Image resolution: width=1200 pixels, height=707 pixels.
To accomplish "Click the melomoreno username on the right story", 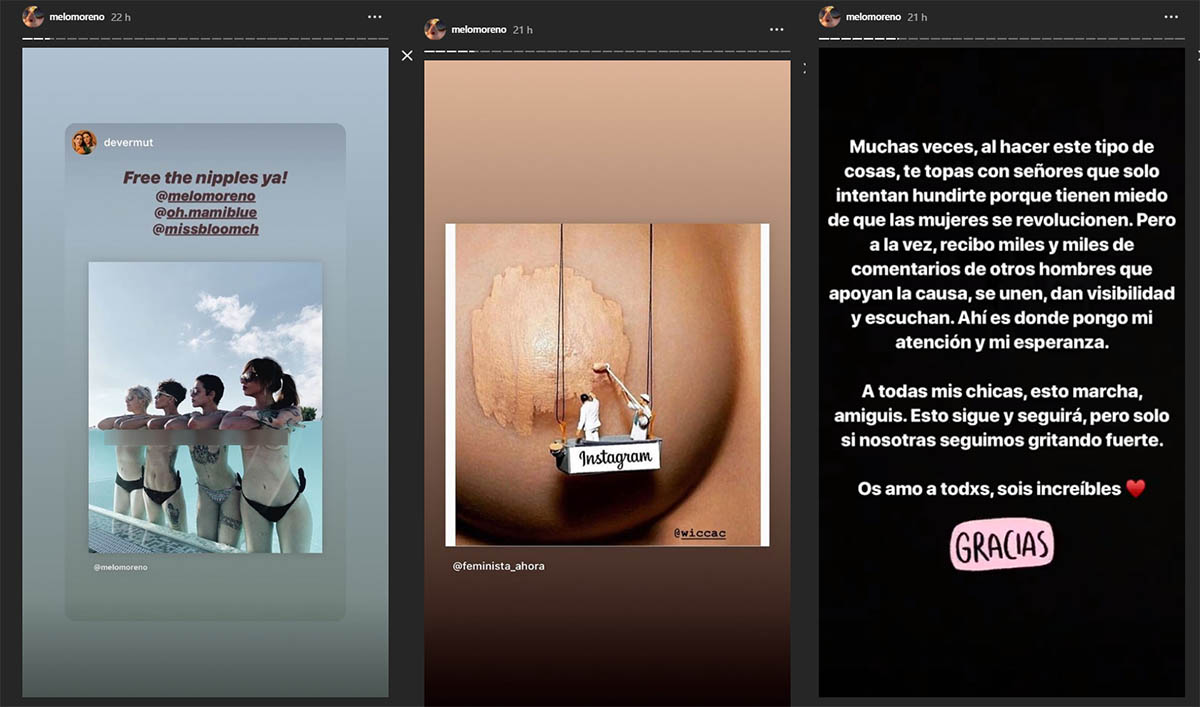I will pos(875,17).
